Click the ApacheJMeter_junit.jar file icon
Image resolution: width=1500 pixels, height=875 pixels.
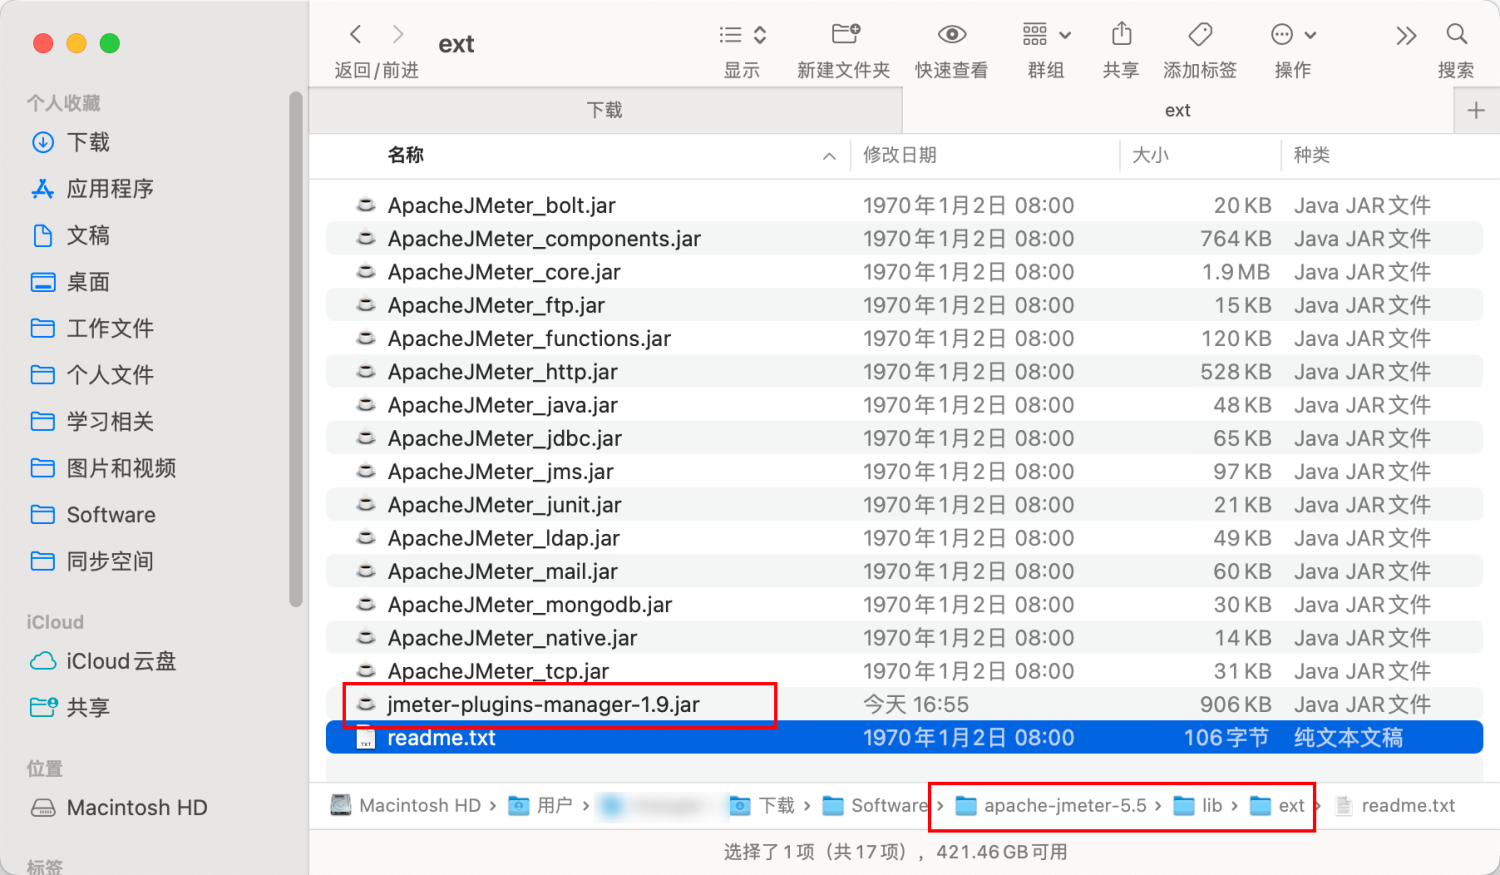point(367,504)
